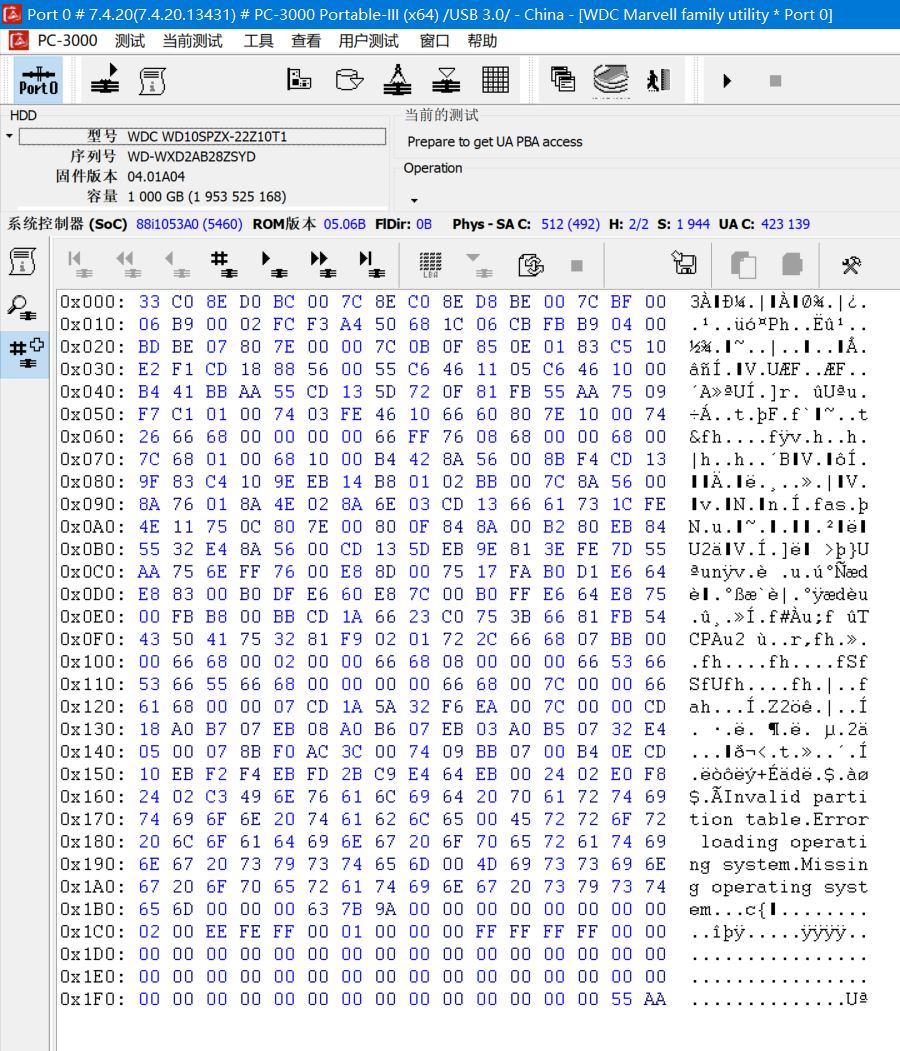Screen dimensions: 900x1051
Task: Click offset label 0x000 in hex view
Action: [x=92, y=302]
